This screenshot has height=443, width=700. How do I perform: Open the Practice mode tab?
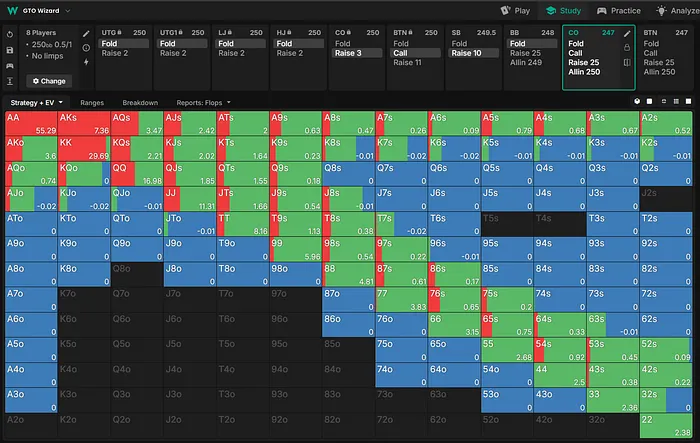tap(620, 10)
